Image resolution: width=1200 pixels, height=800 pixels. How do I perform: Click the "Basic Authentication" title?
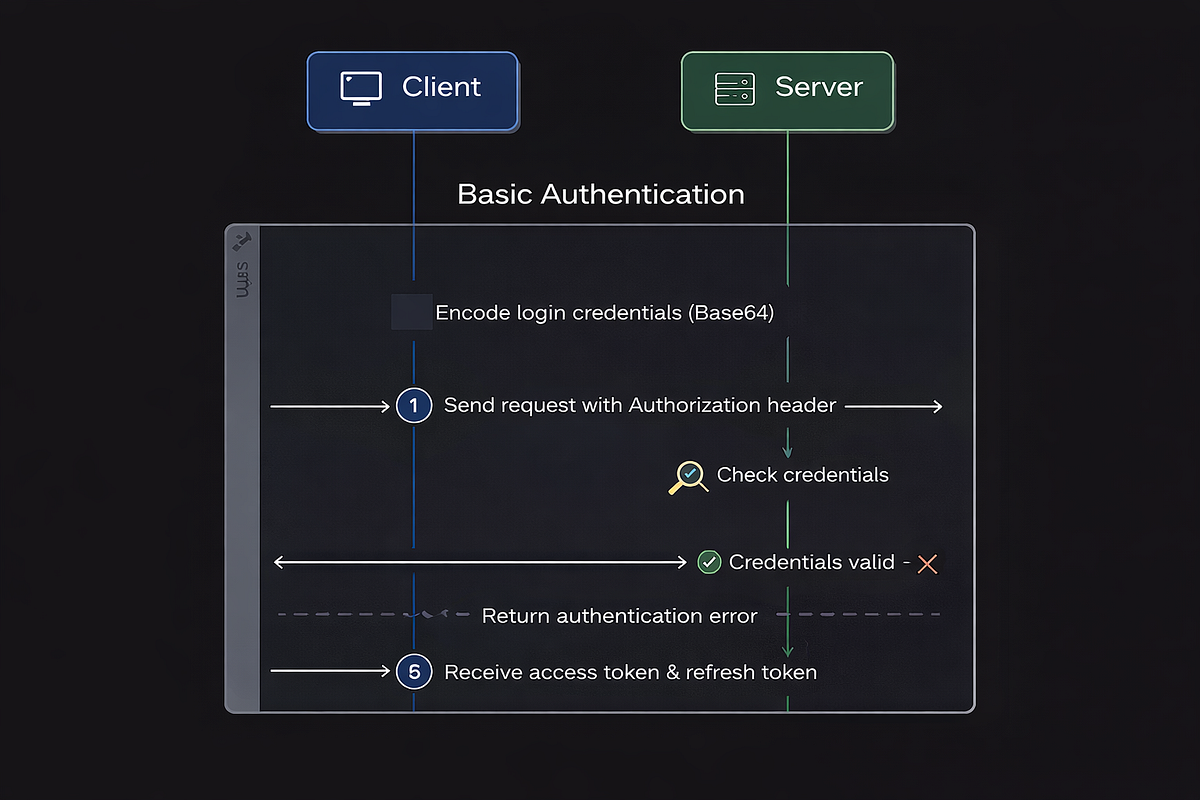point(601,194)
